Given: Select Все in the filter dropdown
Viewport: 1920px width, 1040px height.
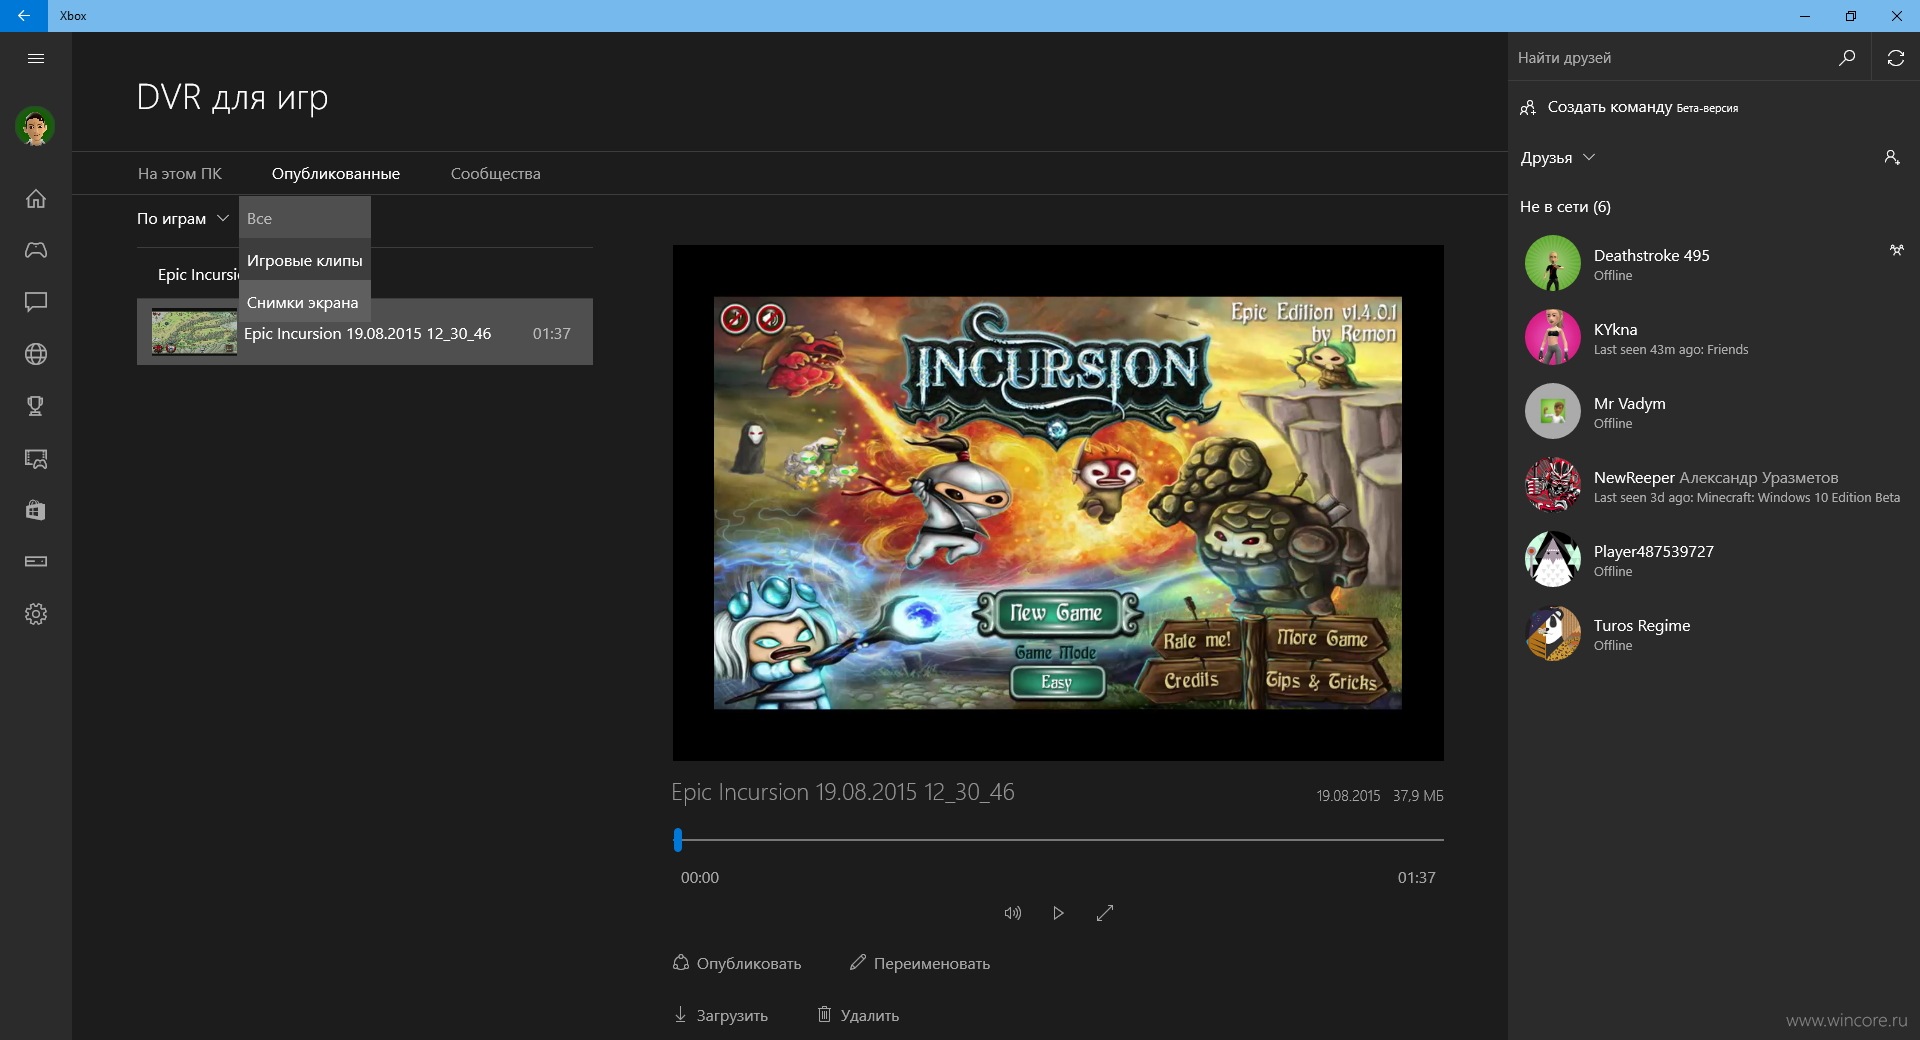Looking at the screenshot, I should 304,218.
